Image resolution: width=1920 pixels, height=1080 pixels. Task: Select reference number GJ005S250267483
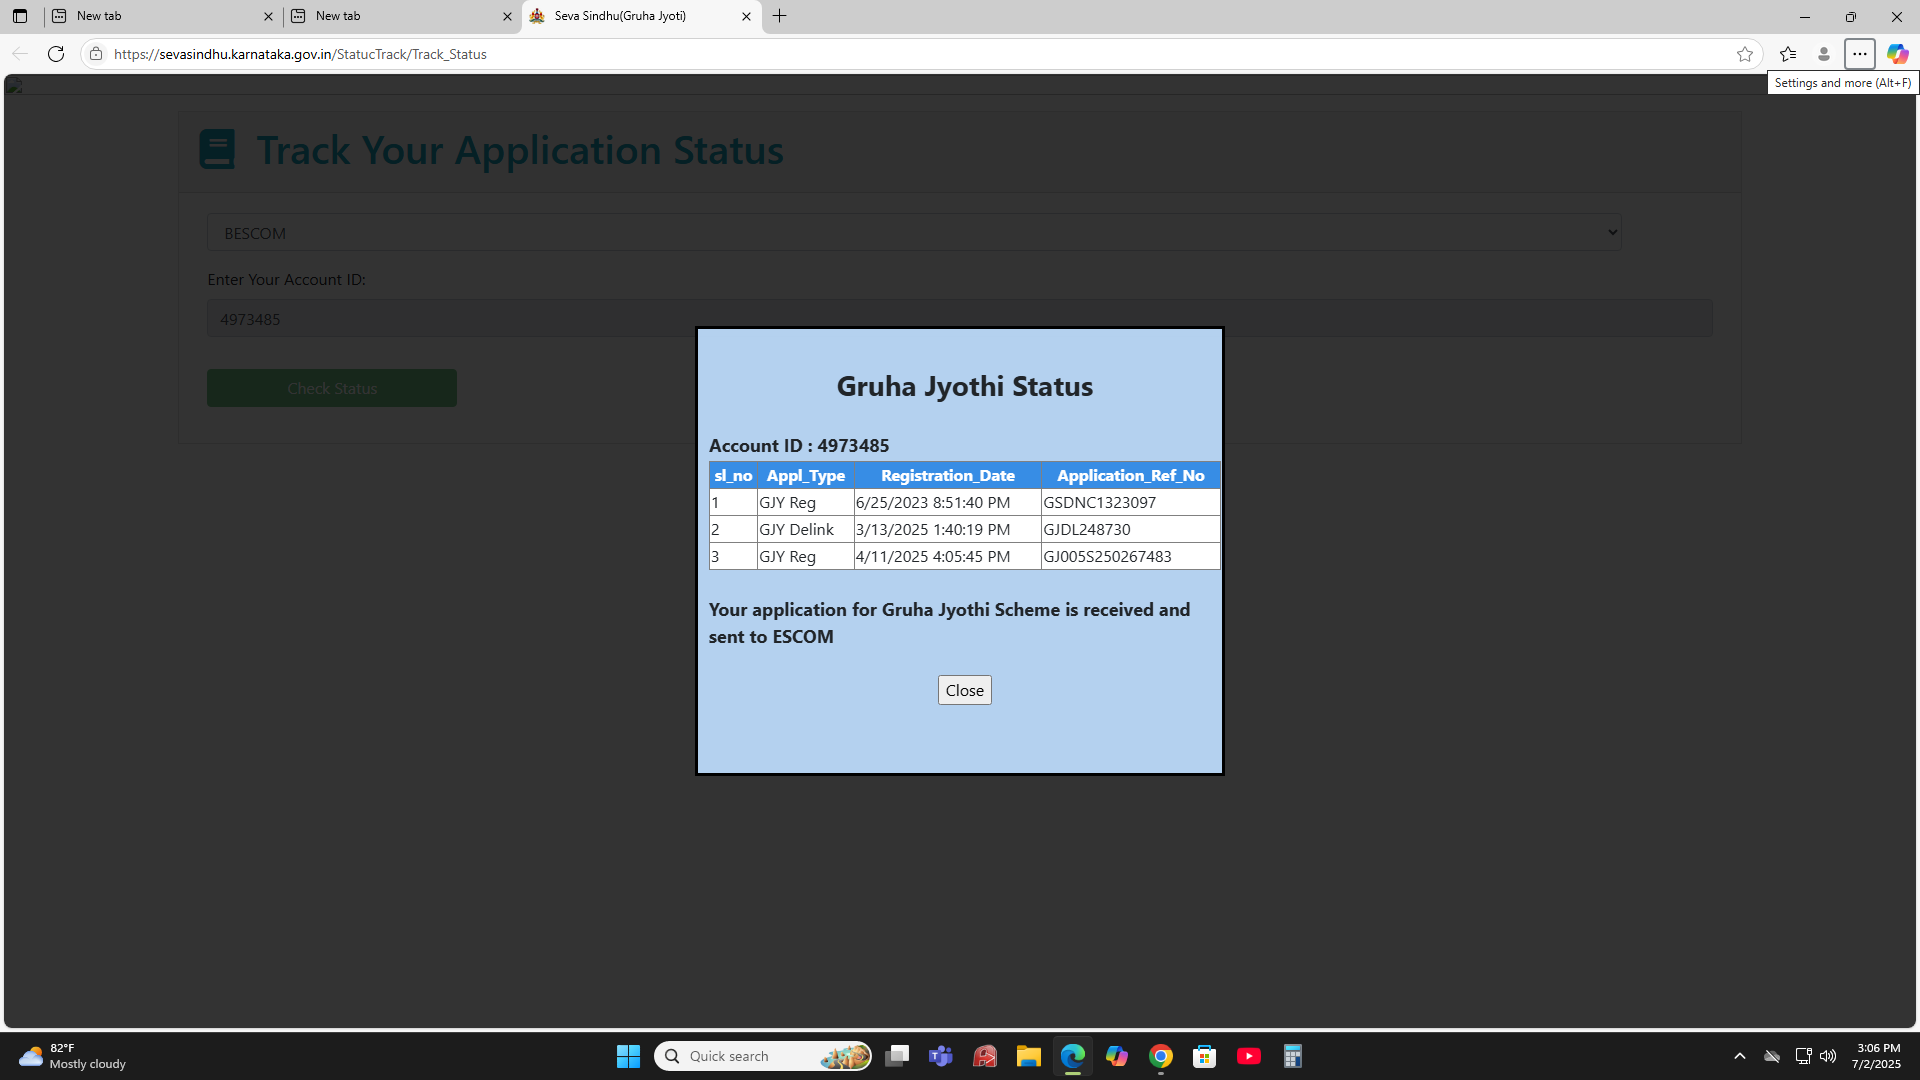(x=1108, y=556)
